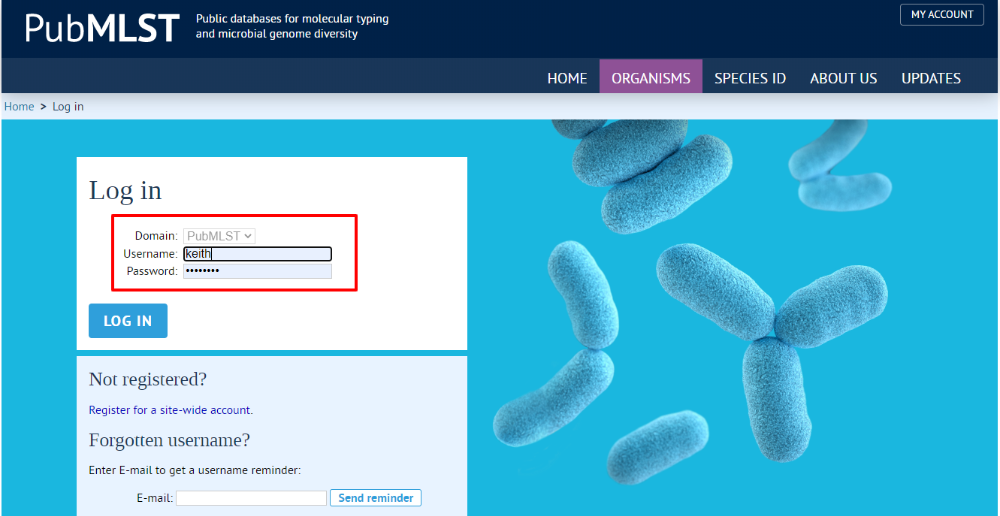Expand the Domain dropdown
The width and height of the screenshot is (1000, 516).
tap(219, 236)
